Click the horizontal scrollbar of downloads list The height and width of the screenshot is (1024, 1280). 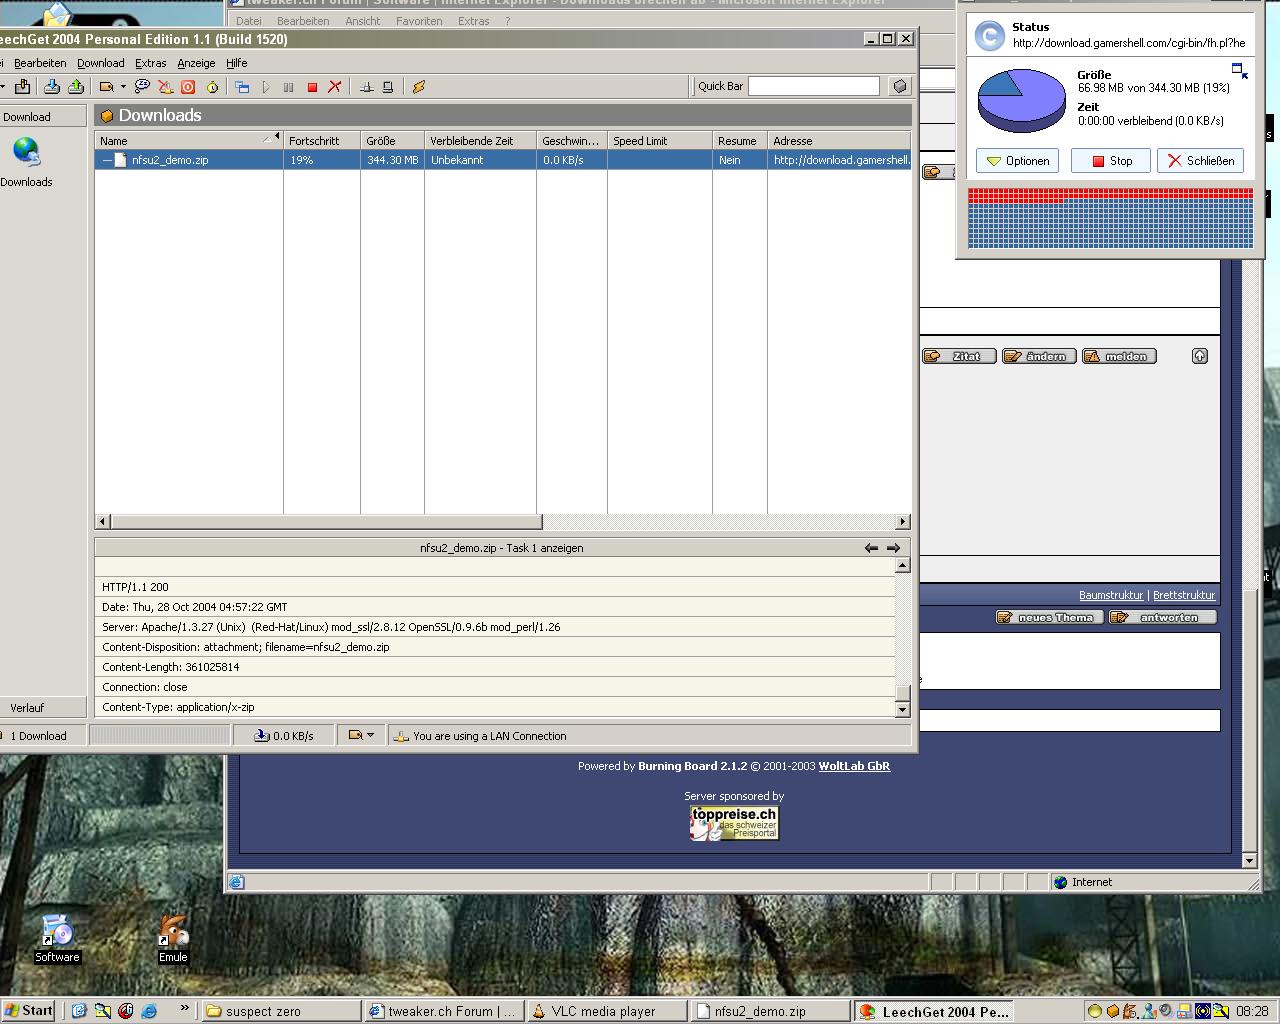pos(326,522)
